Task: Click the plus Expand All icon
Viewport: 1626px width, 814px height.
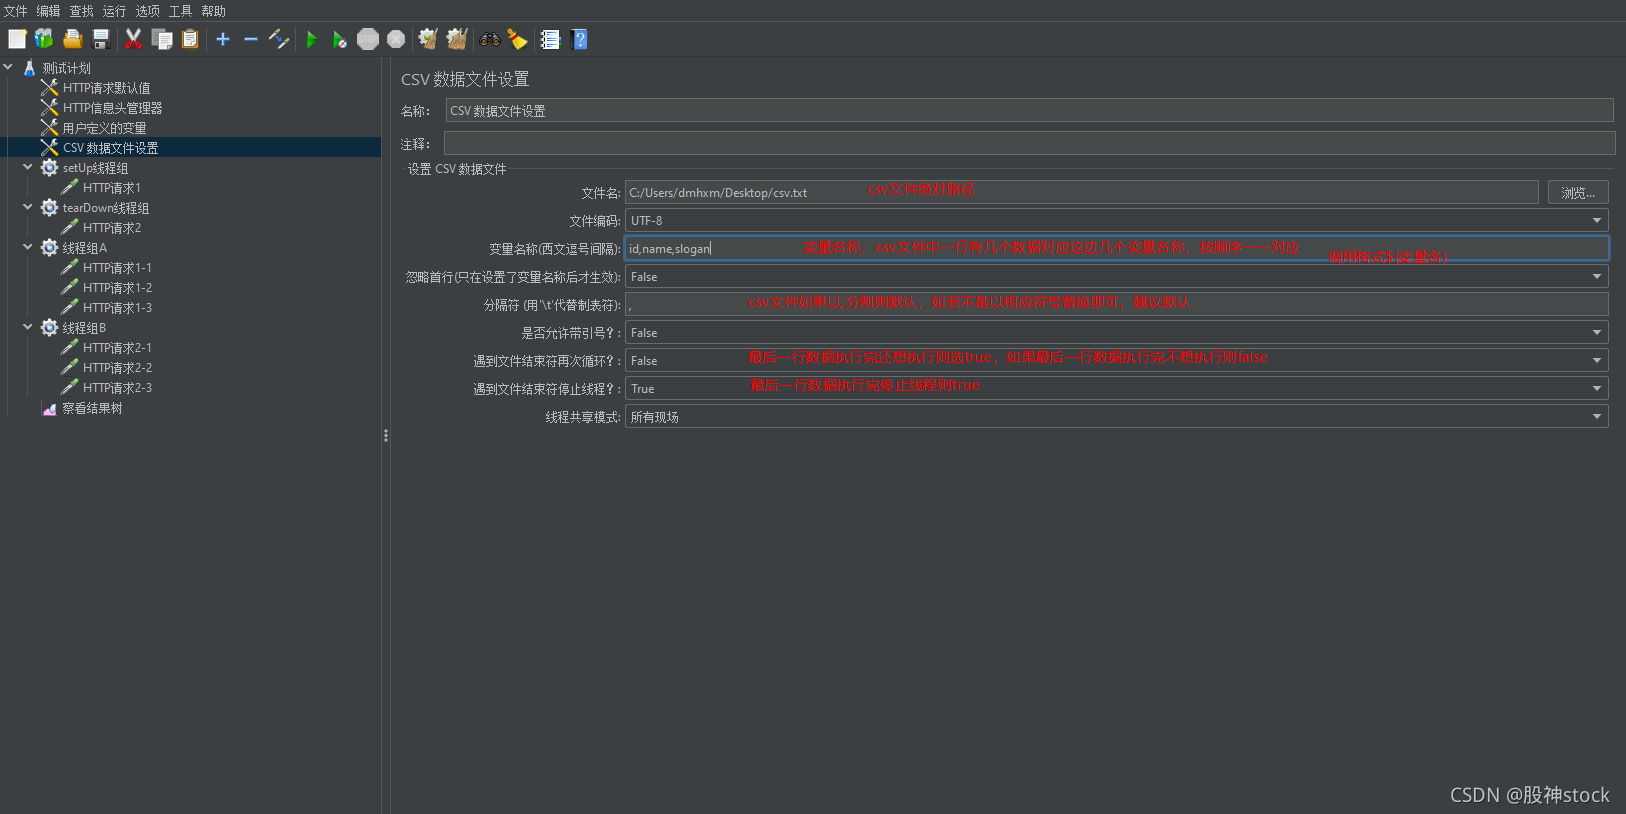Action: [223, 39]
